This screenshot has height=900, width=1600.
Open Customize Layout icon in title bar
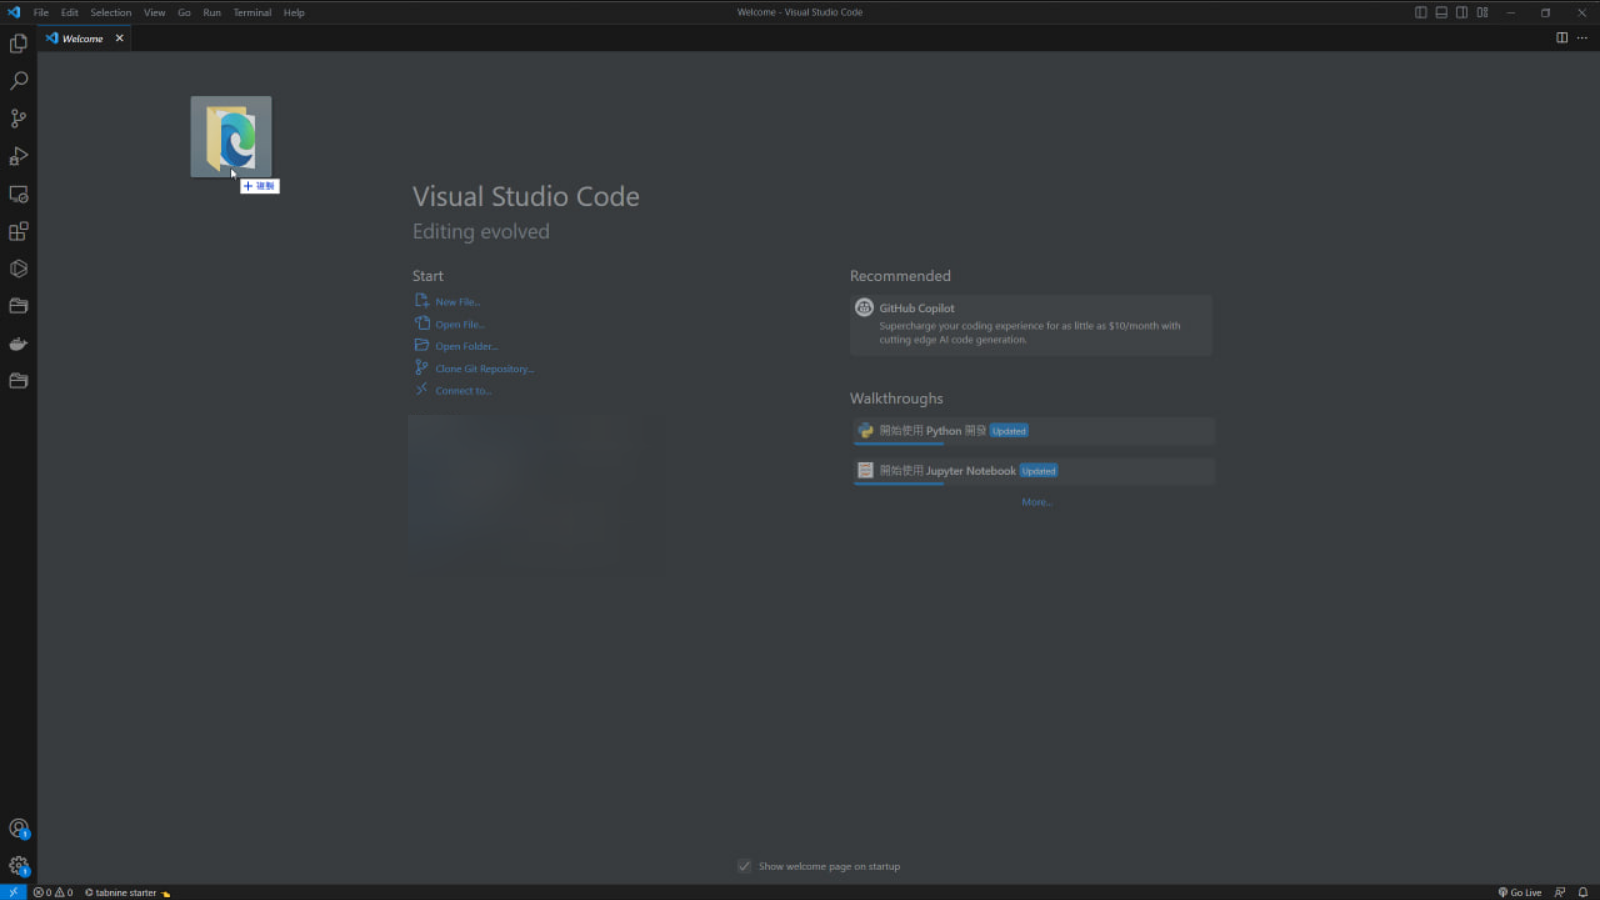(x=1483, y=12)
